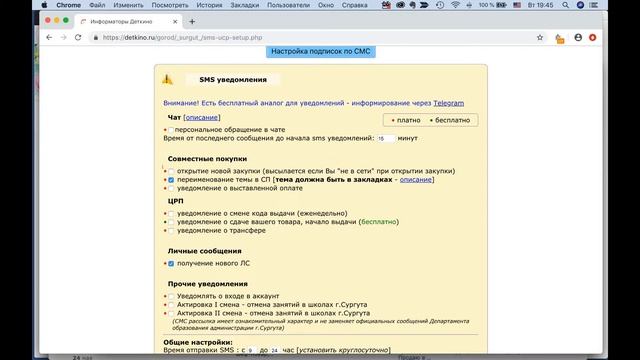Check уведомление о смене кода выдачи

[171, 213]
